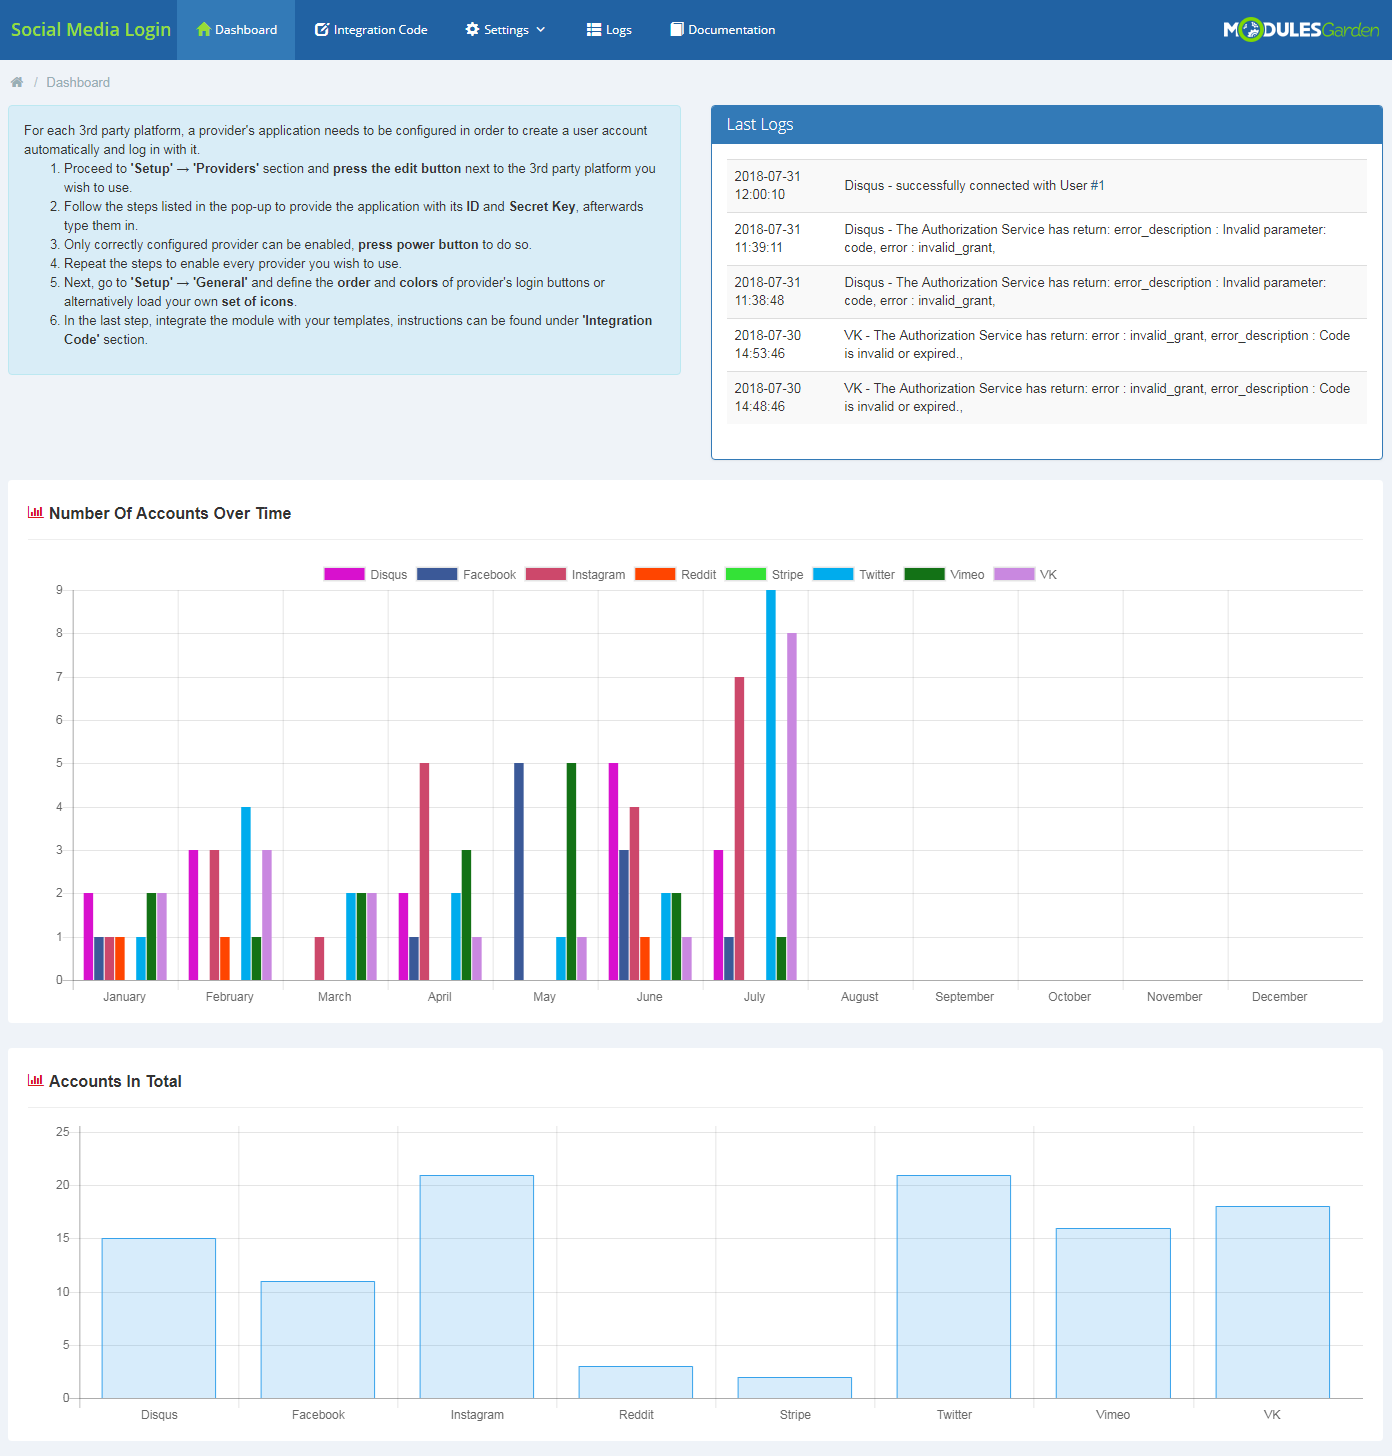
Task: Click 'Disqus - successfully connected with User #1'
Action: pos(974,186)
